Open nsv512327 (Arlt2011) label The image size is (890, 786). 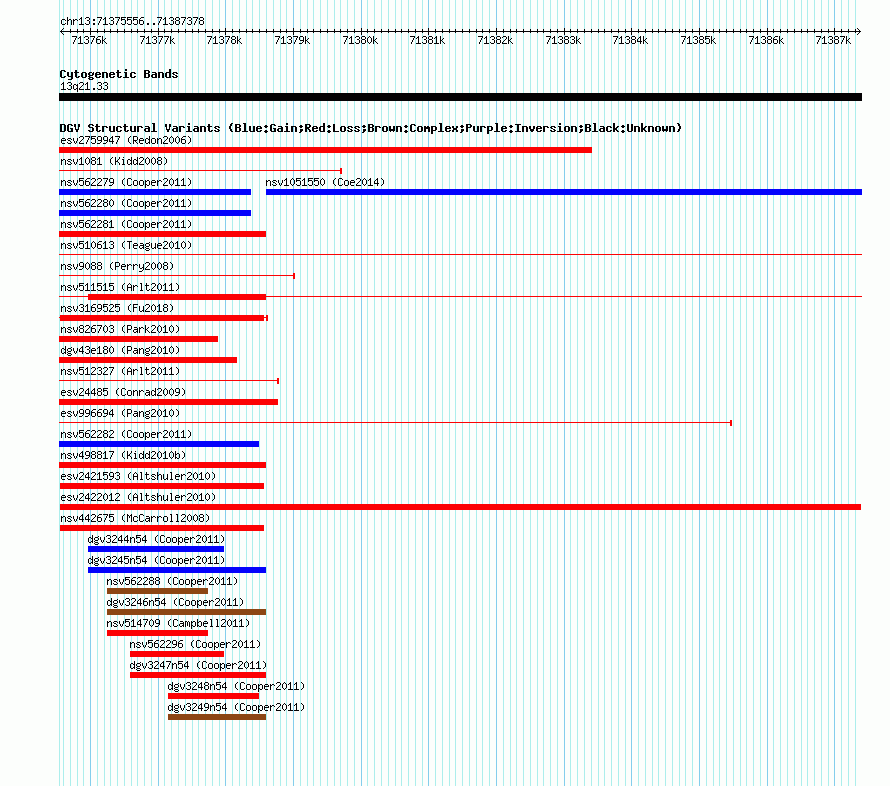point(120,371)
